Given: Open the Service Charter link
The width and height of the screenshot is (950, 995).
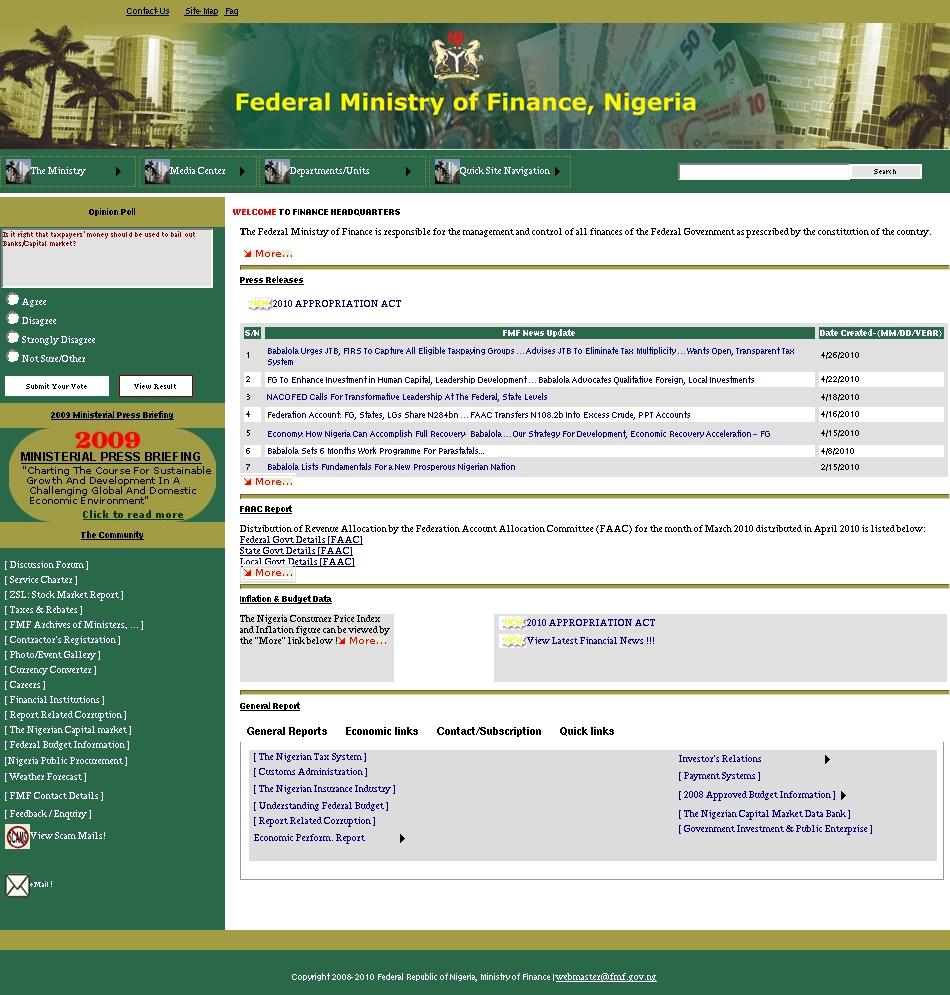Looking at the screenshot, I should click(x=41, y=580).
